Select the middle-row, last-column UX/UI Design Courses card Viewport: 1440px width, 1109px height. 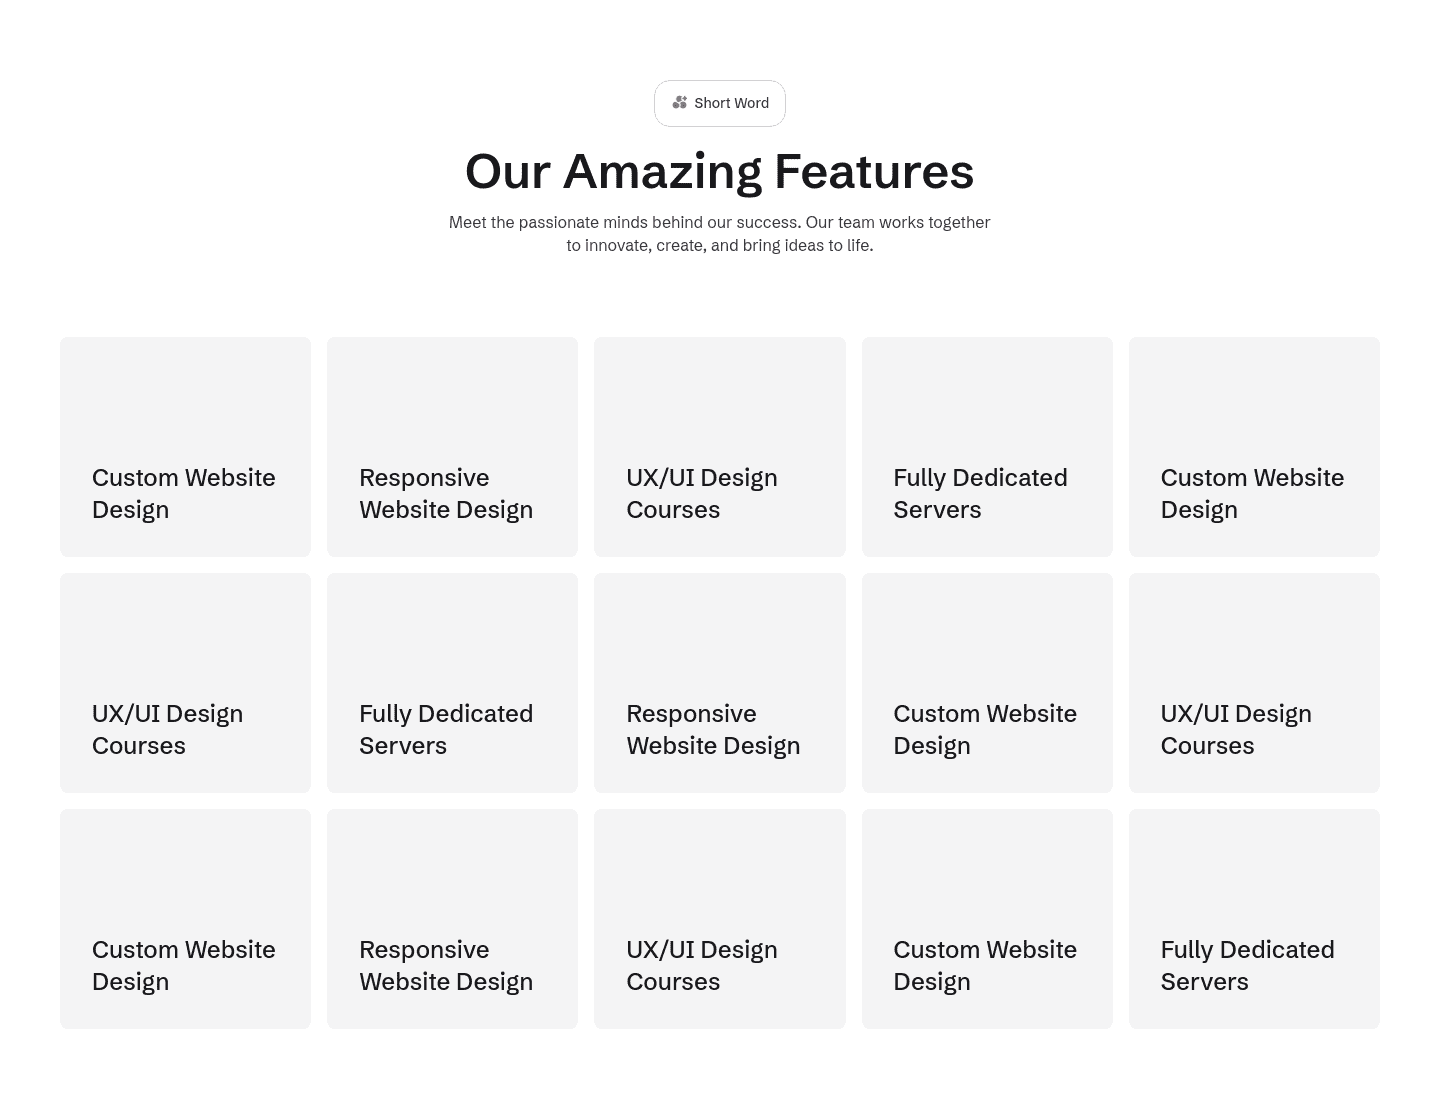[x=1254, y=683]
